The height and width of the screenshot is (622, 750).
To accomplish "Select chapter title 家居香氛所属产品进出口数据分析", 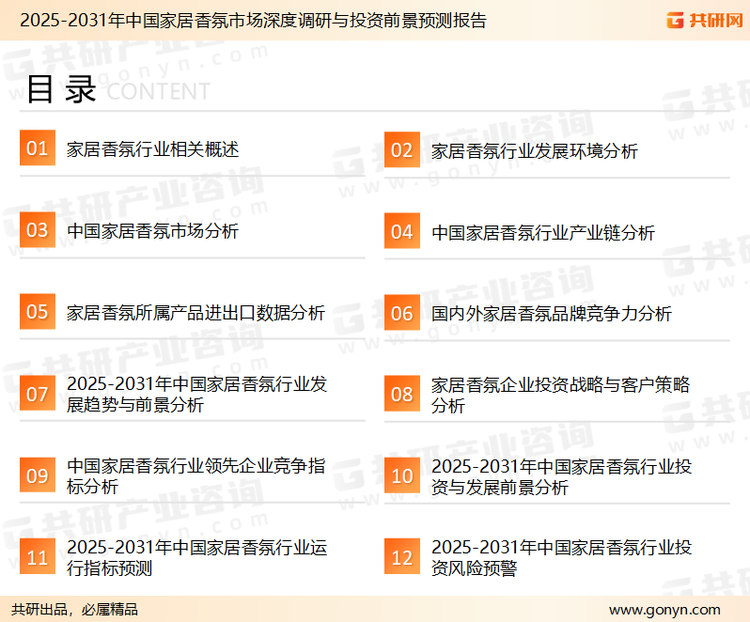I will 196,313.
